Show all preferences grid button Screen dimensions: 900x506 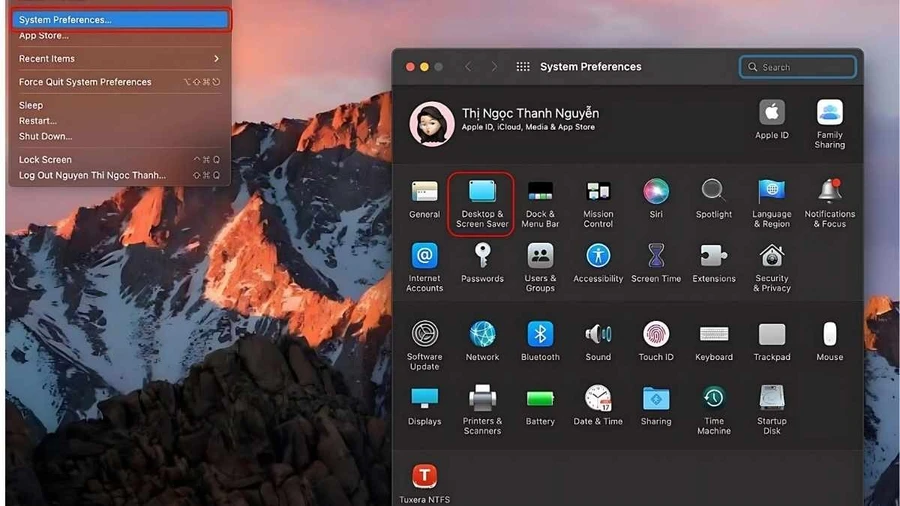click(523, 67)
